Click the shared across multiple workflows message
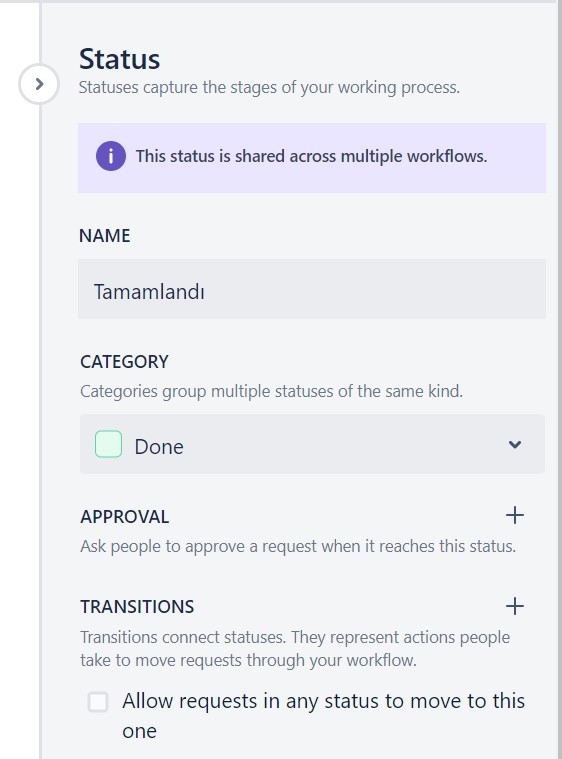 click(311, 156)
